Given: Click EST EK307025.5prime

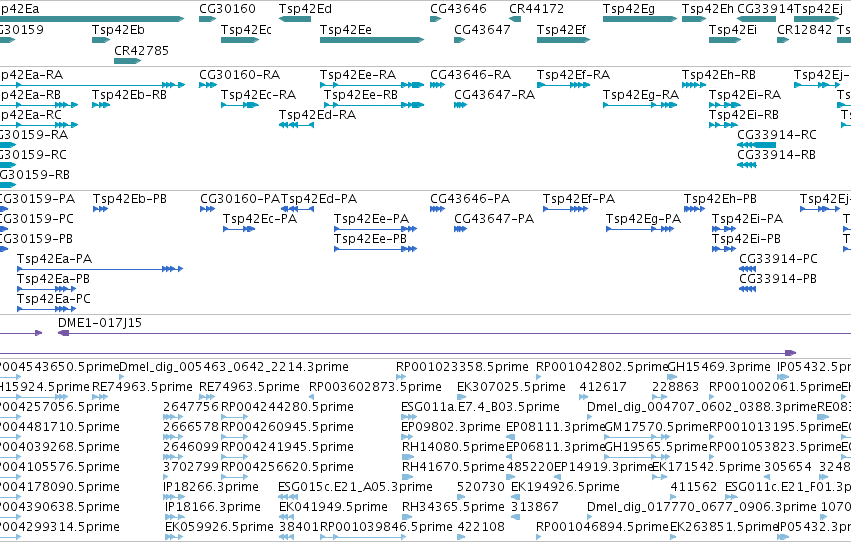Looking at the screenshot, I should (x=511, y=387).
